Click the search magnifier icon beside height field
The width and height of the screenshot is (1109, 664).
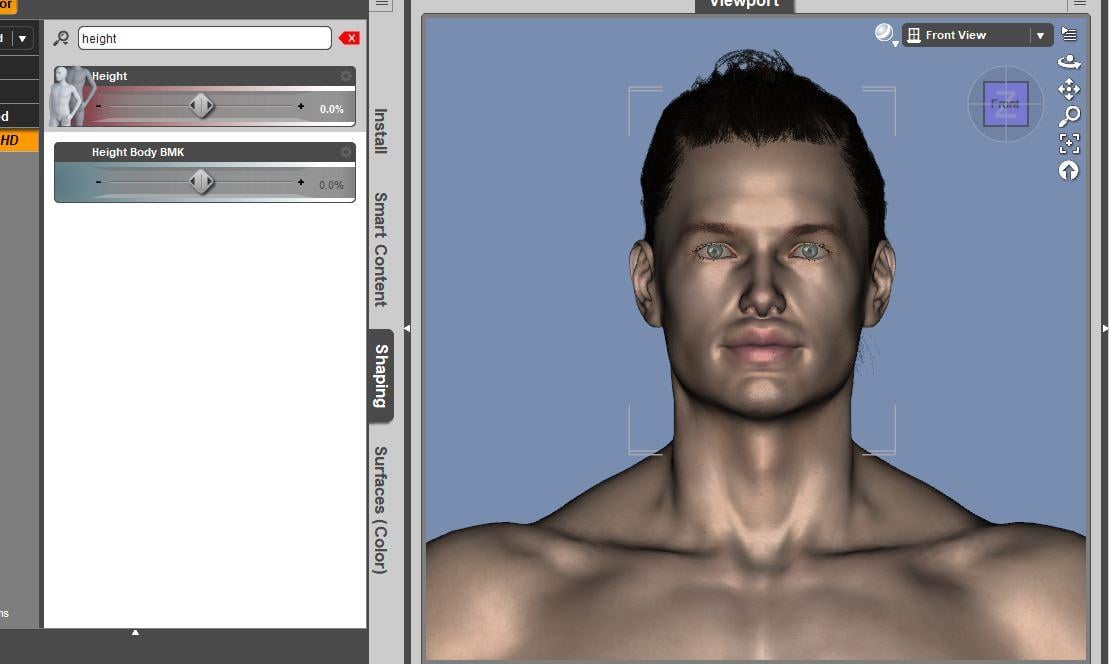(61, 38)
